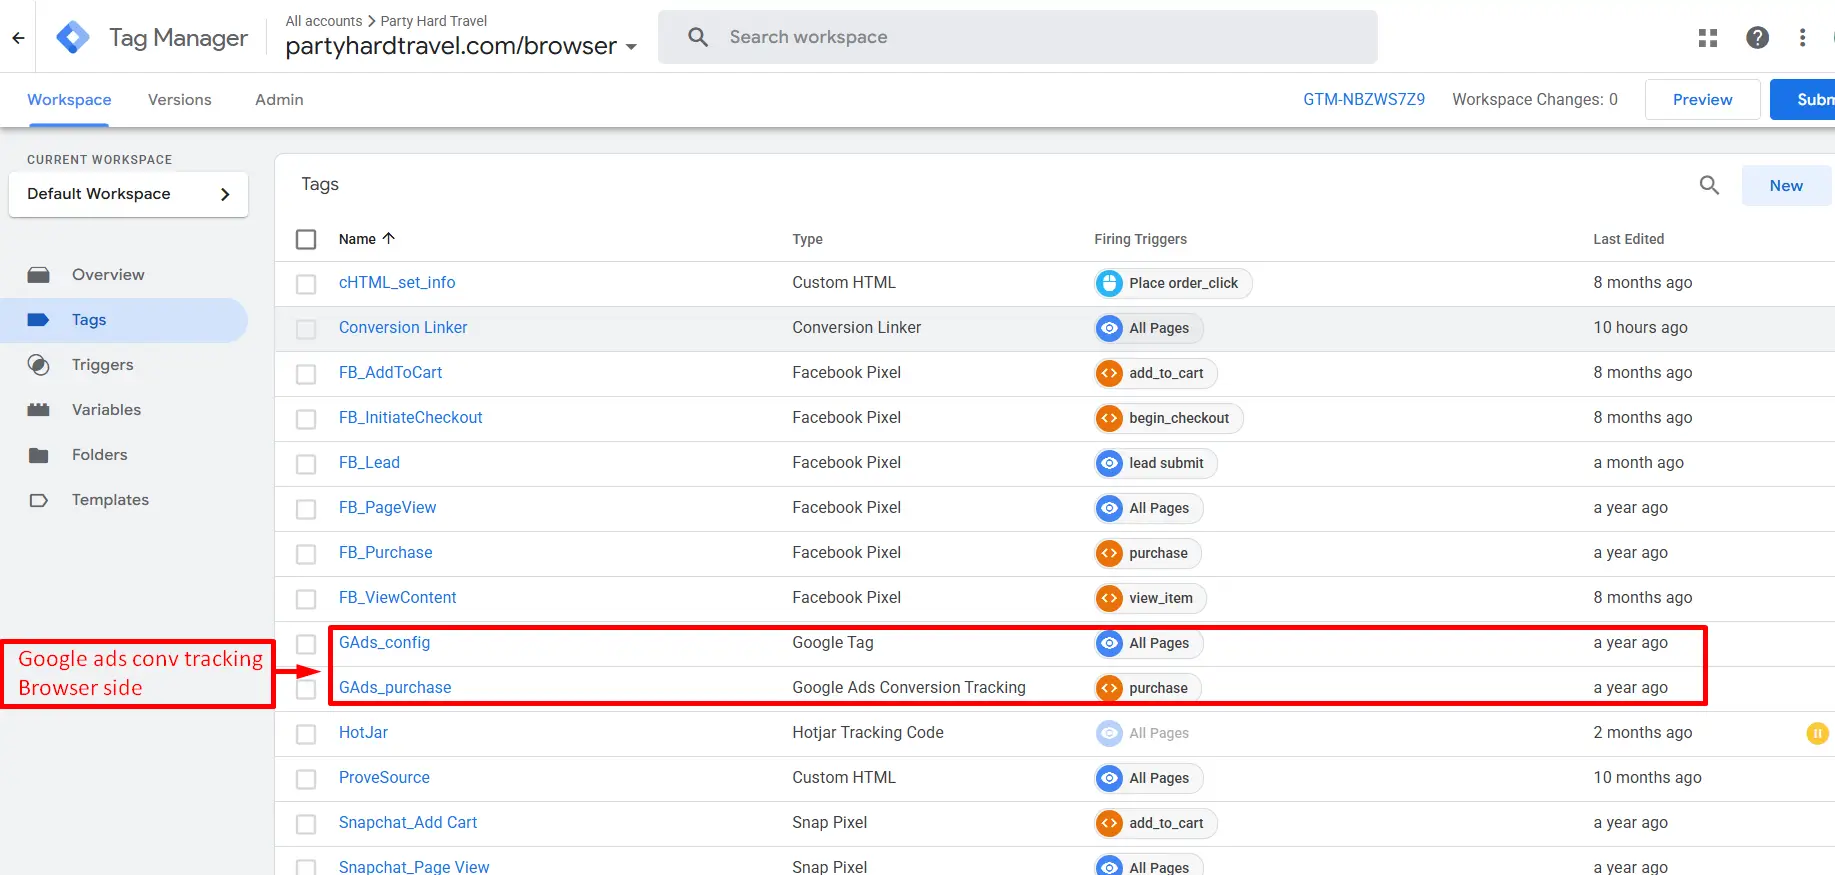This screenshot has width=1835, height=875.
Task: Create a new tag with New button
Action: click(1786, 186)
